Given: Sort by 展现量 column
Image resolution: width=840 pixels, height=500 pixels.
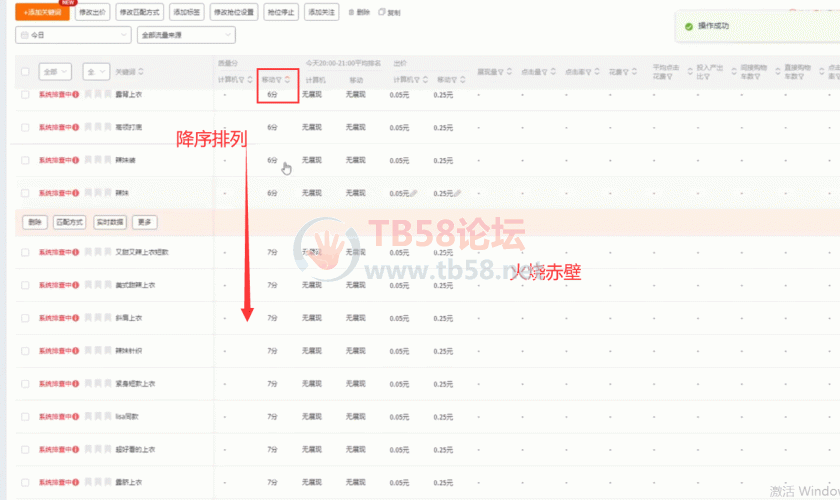Looking at the screenshot, I should pyautogui.click(x=490, y=72).
